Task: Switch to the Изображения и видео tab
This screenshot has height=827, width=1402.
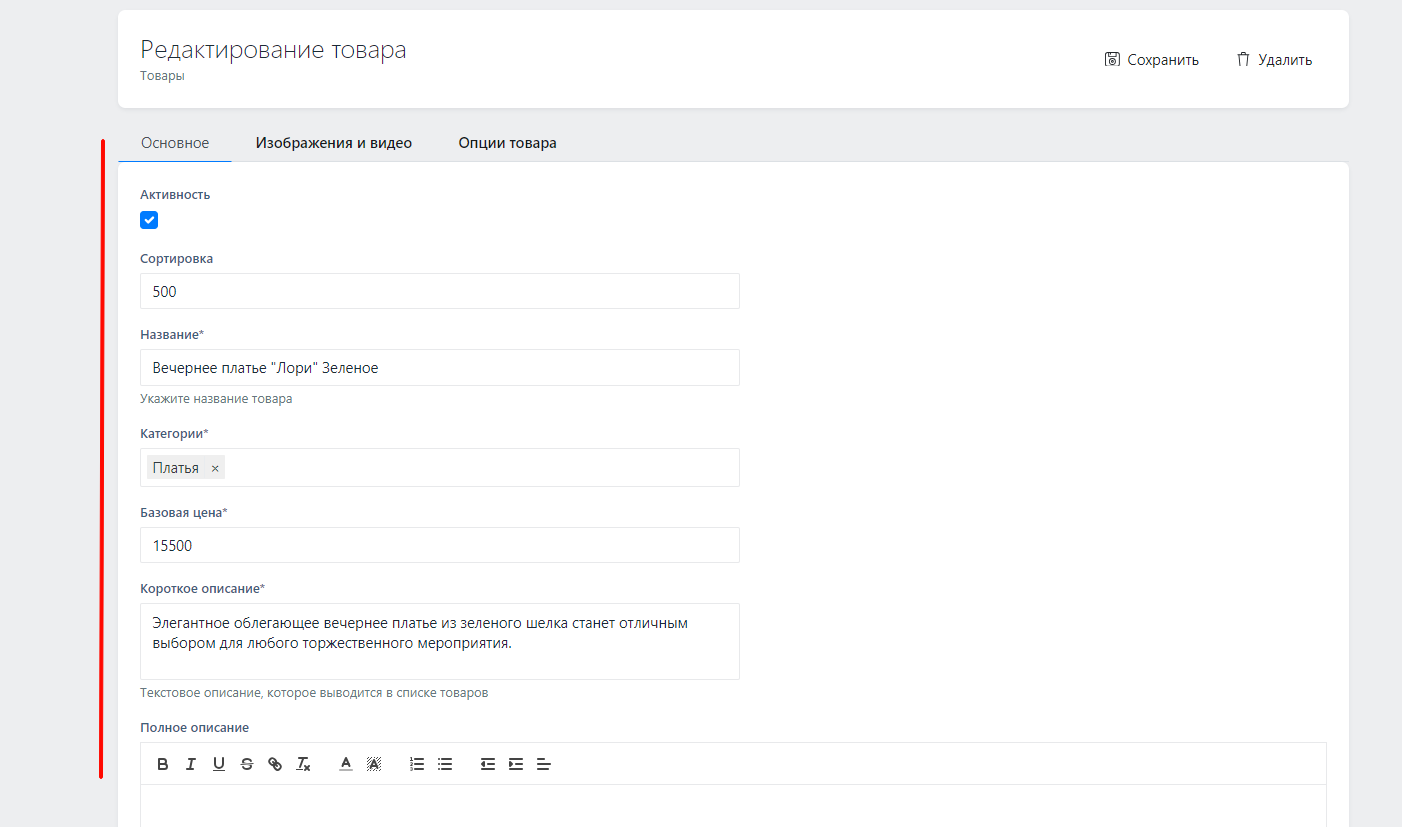Action: click(333, 143)
